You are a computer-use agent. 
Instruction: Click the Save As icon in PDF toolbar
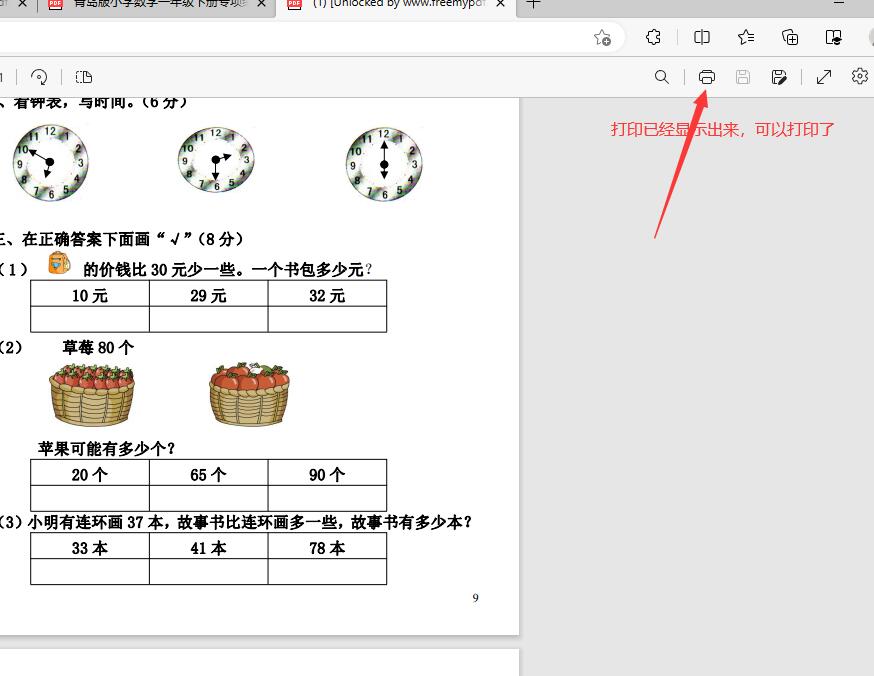[x=779, y=77]
